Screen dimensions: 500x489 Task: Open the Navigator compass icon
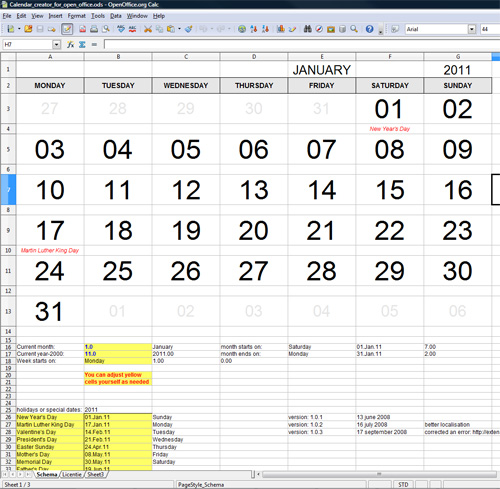(319, 29)
